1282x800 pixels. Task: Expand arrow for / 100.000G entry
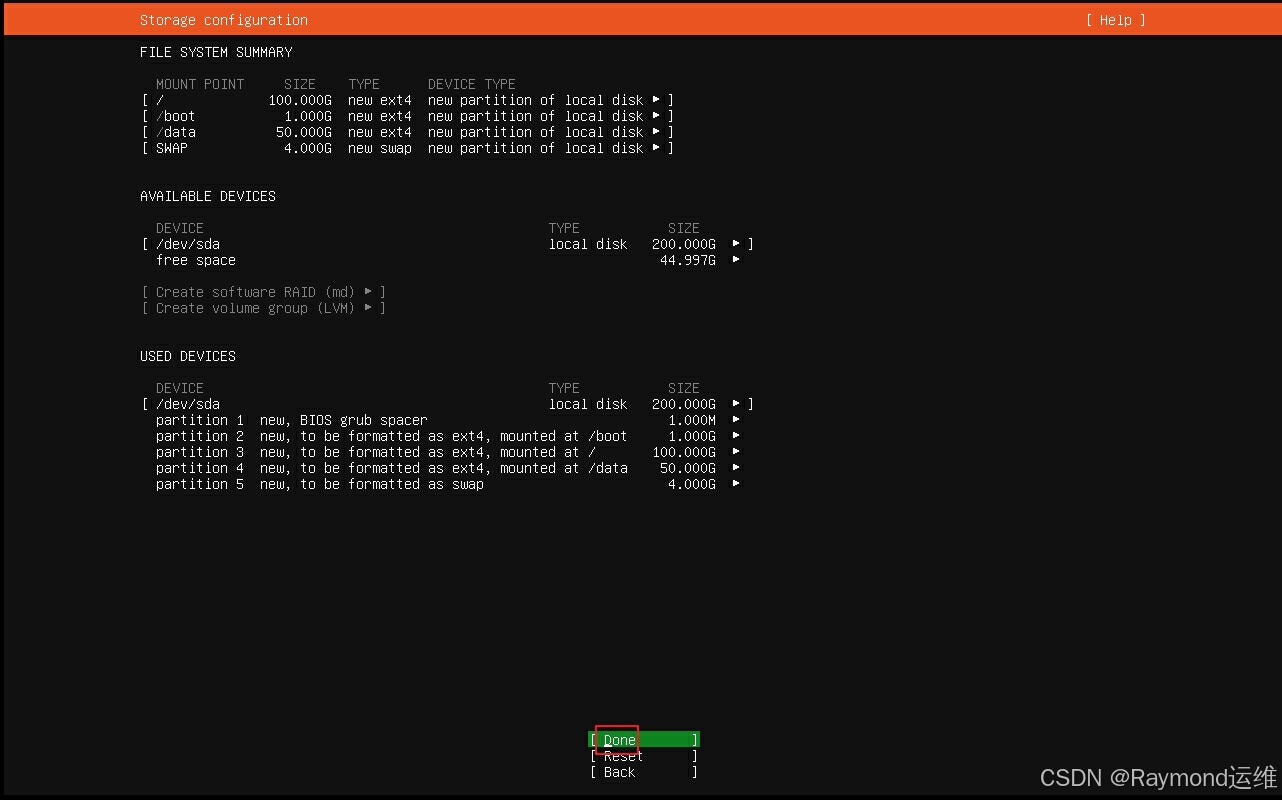tap(656, 100)
